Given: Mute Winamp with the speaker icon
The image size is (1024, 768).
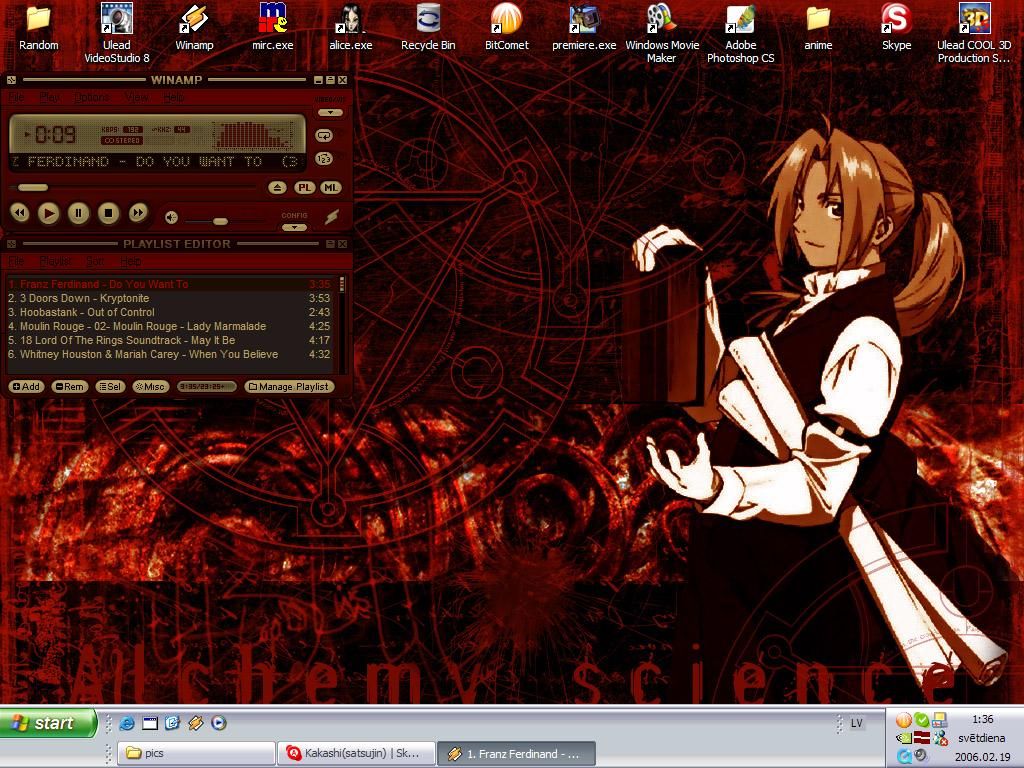Looking at the screenshot, I should coord(171,217).
